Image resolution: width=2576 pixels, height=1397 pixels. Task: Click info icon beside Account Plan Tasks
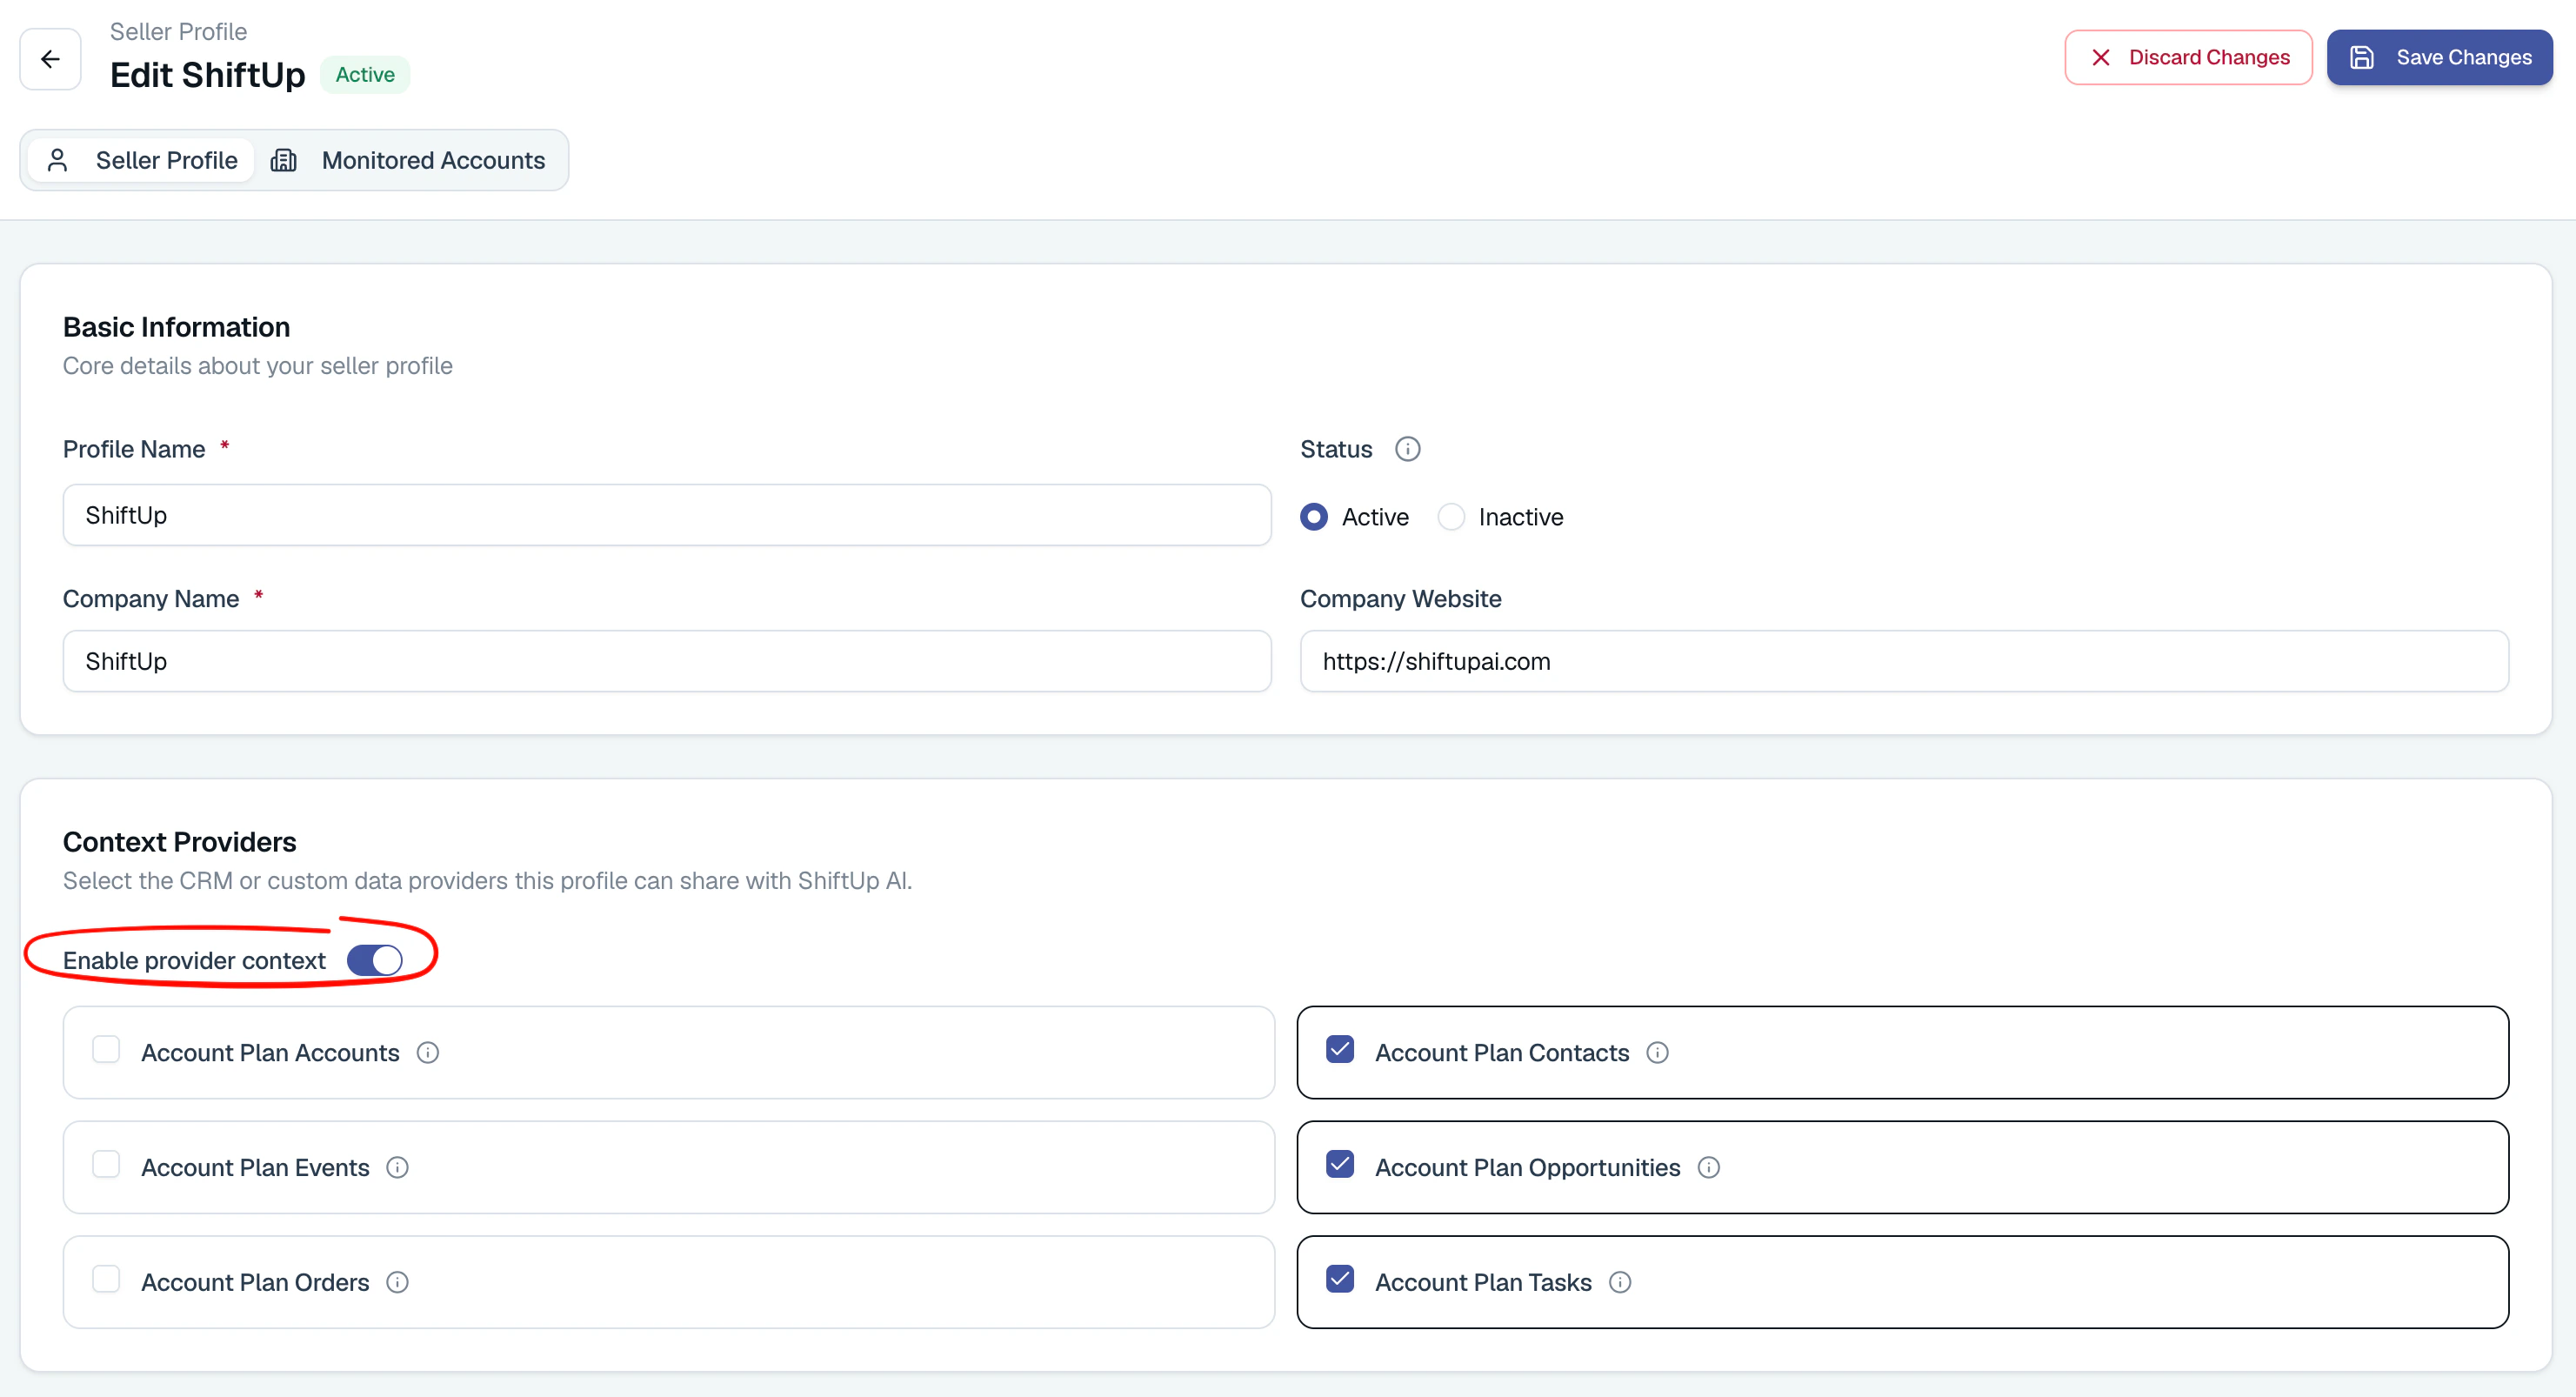coord(1620,1283)
